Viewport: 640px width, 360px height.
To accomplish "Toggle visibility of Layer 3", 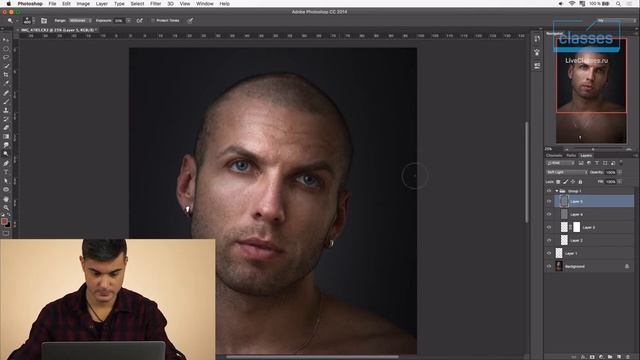I will click(x=549, y=227).
